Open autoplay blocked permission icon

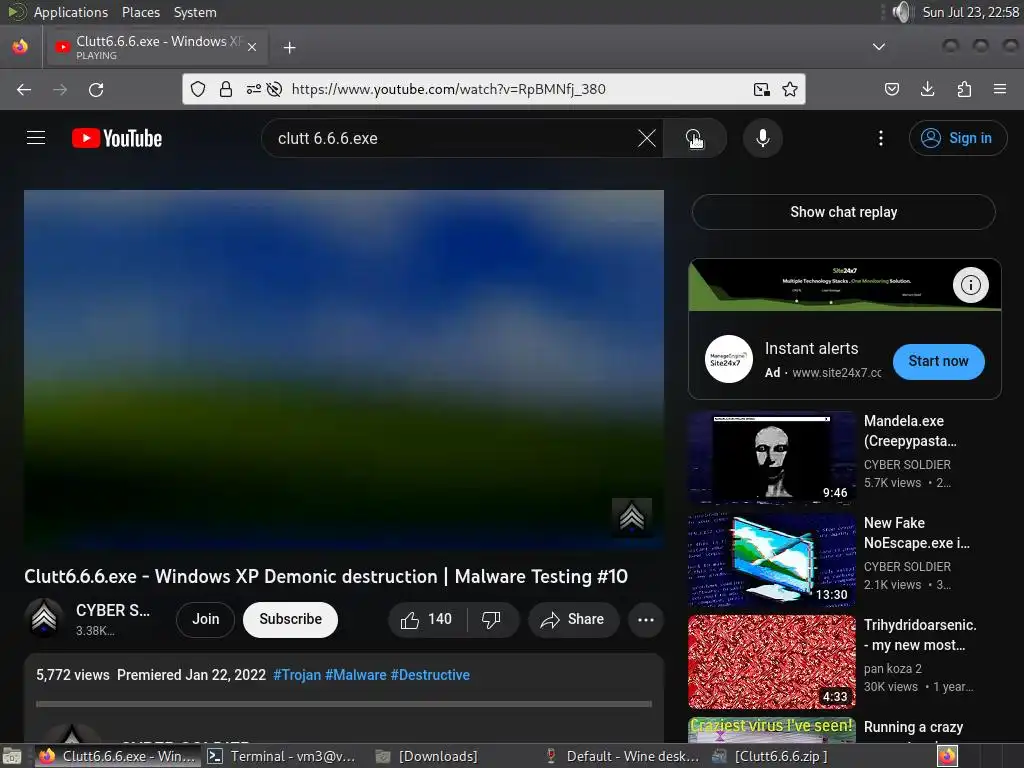[x=274, y=89]
